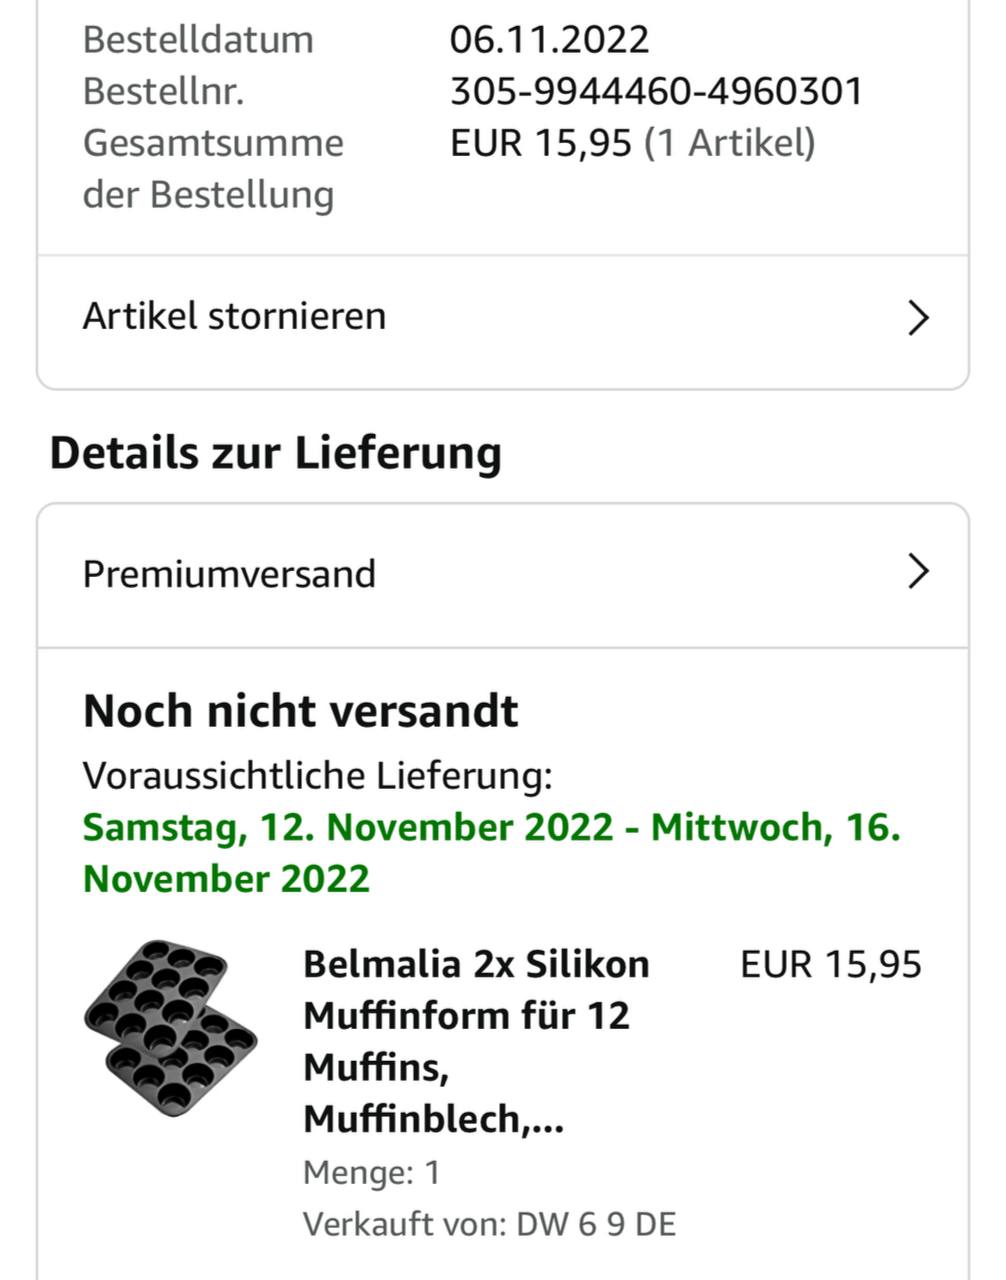
Task: Tap the green estimated delivery date range
Action: pyautogui.click(x=491, y=853)
